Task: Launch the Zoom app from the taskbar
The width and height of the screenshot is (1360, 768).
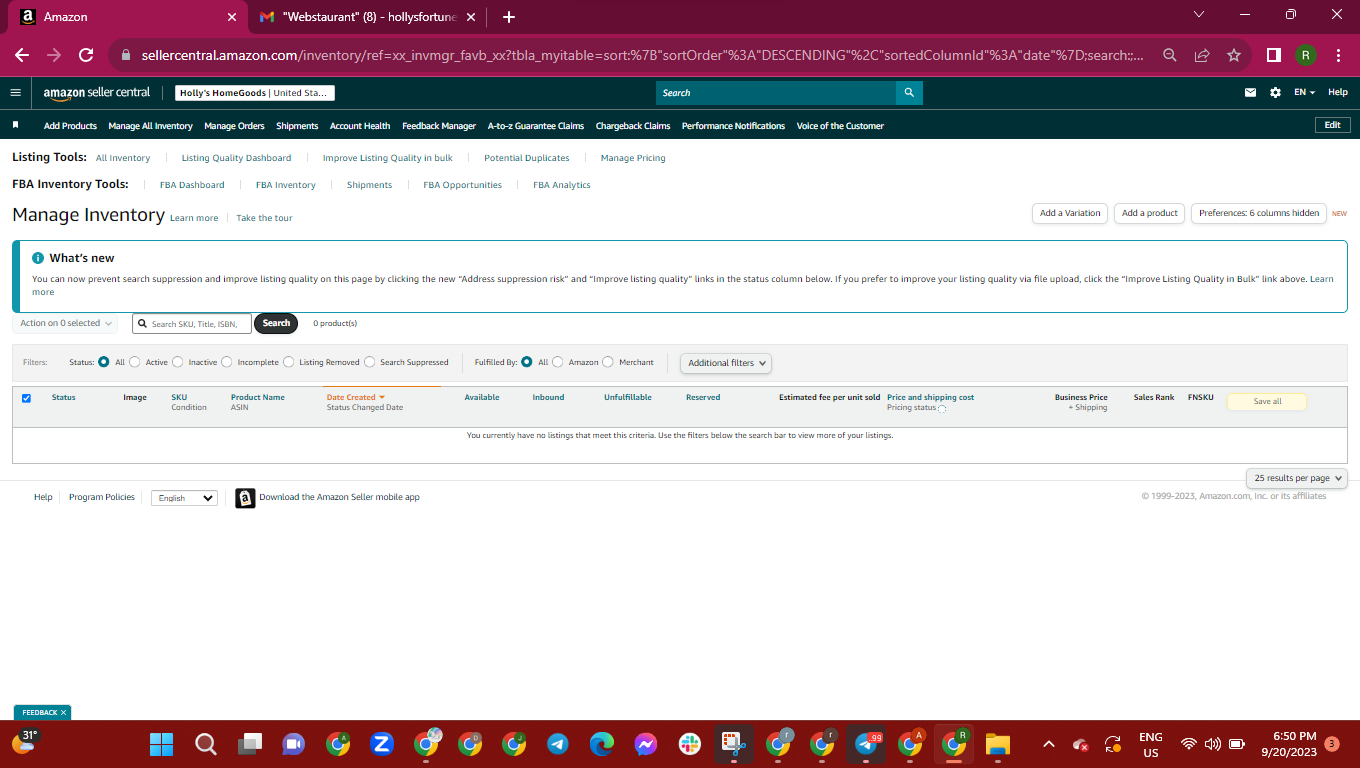Action: pos(381,744)
